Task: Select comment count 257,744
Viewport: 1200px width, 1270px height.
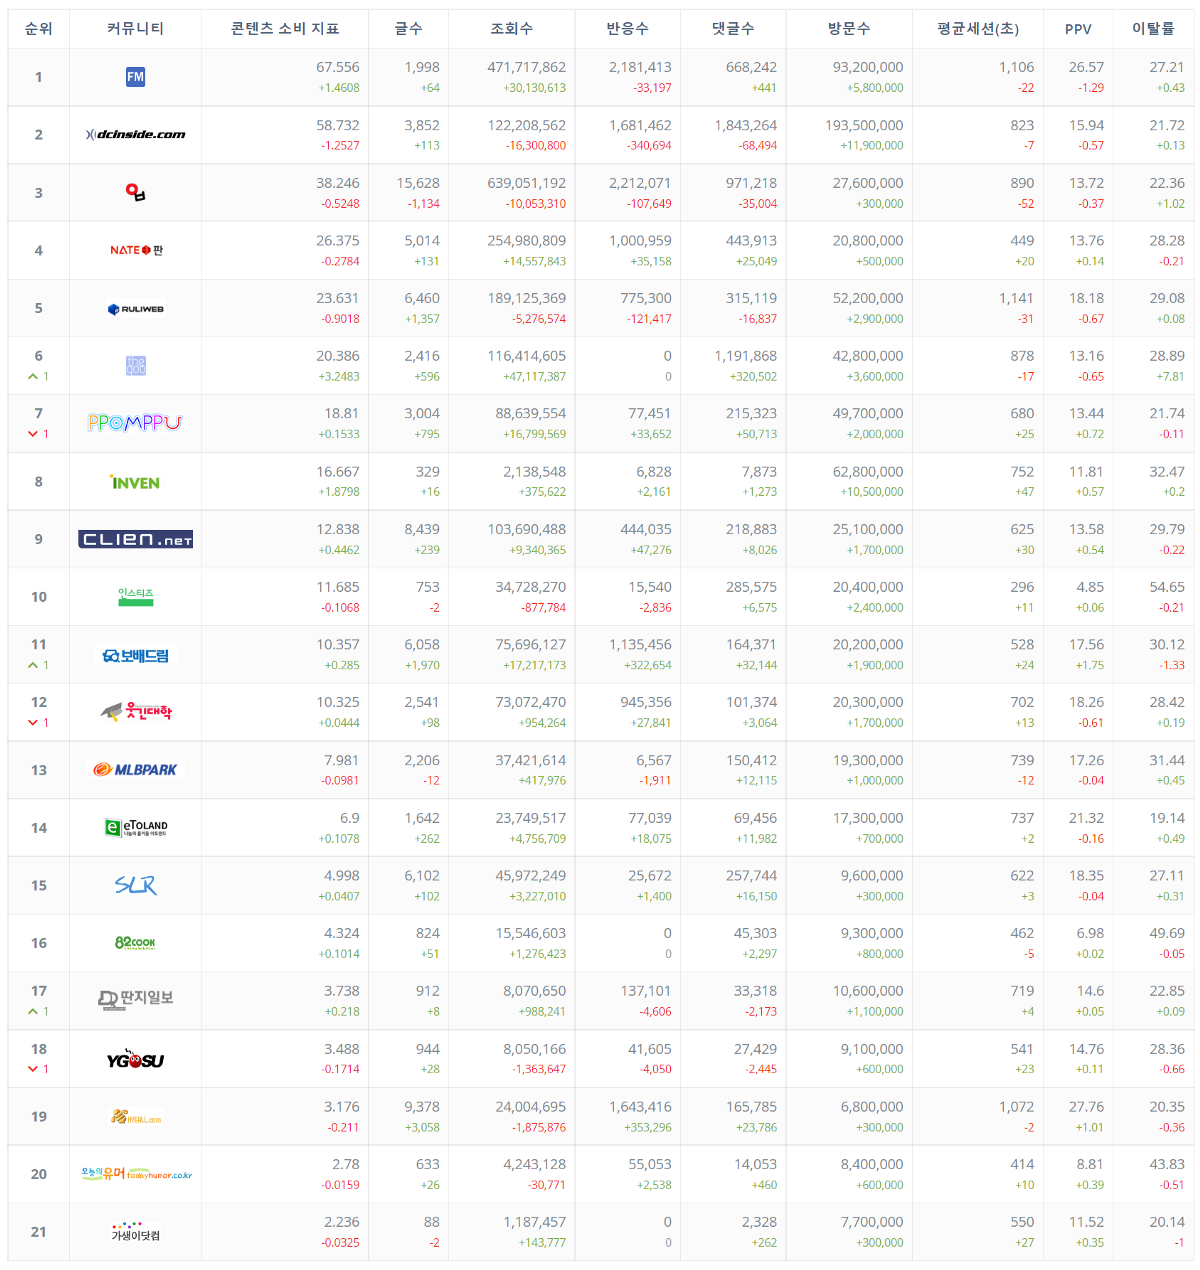Action: coord(751,876)
